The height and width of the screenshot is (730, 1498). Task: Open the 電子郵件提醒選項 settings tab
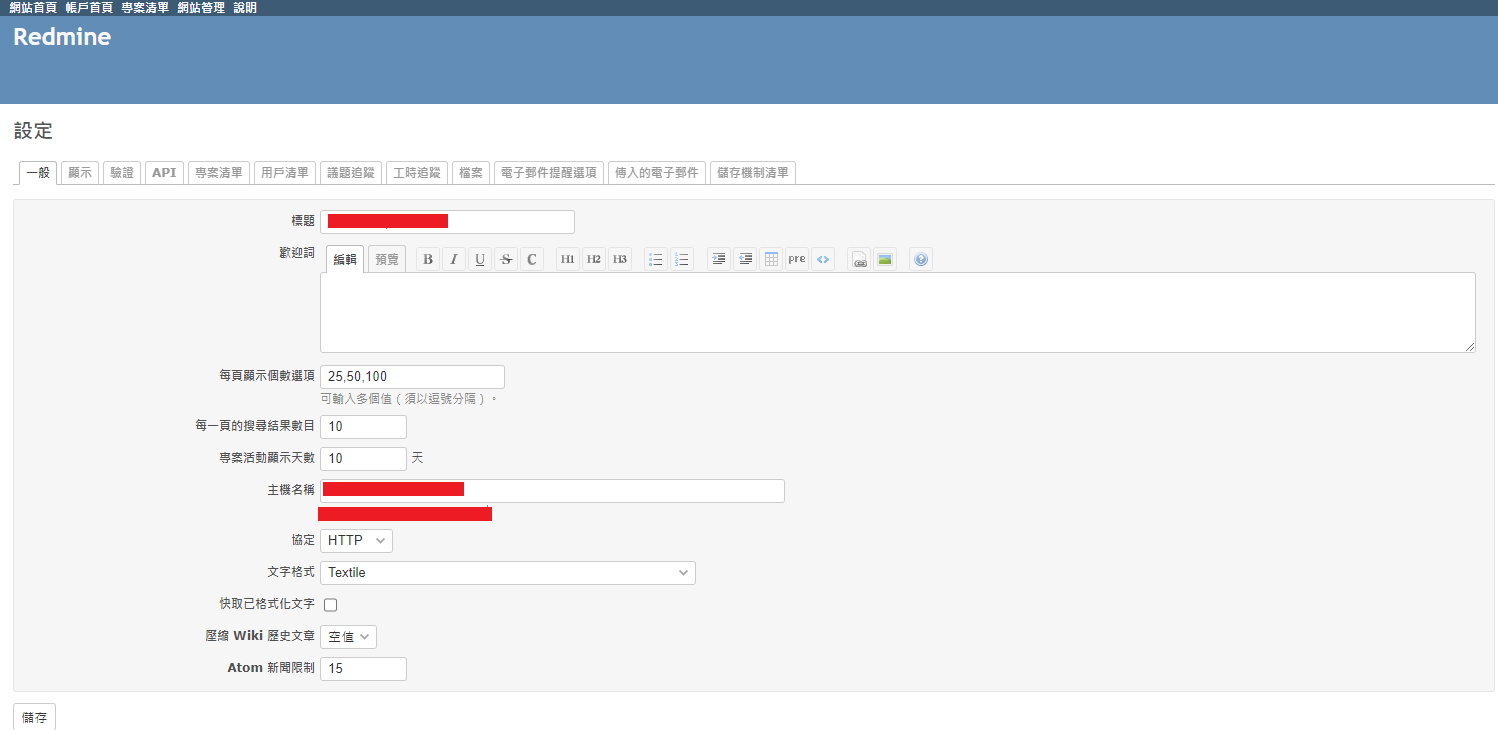pyautogui.click(x=549, y=173)
